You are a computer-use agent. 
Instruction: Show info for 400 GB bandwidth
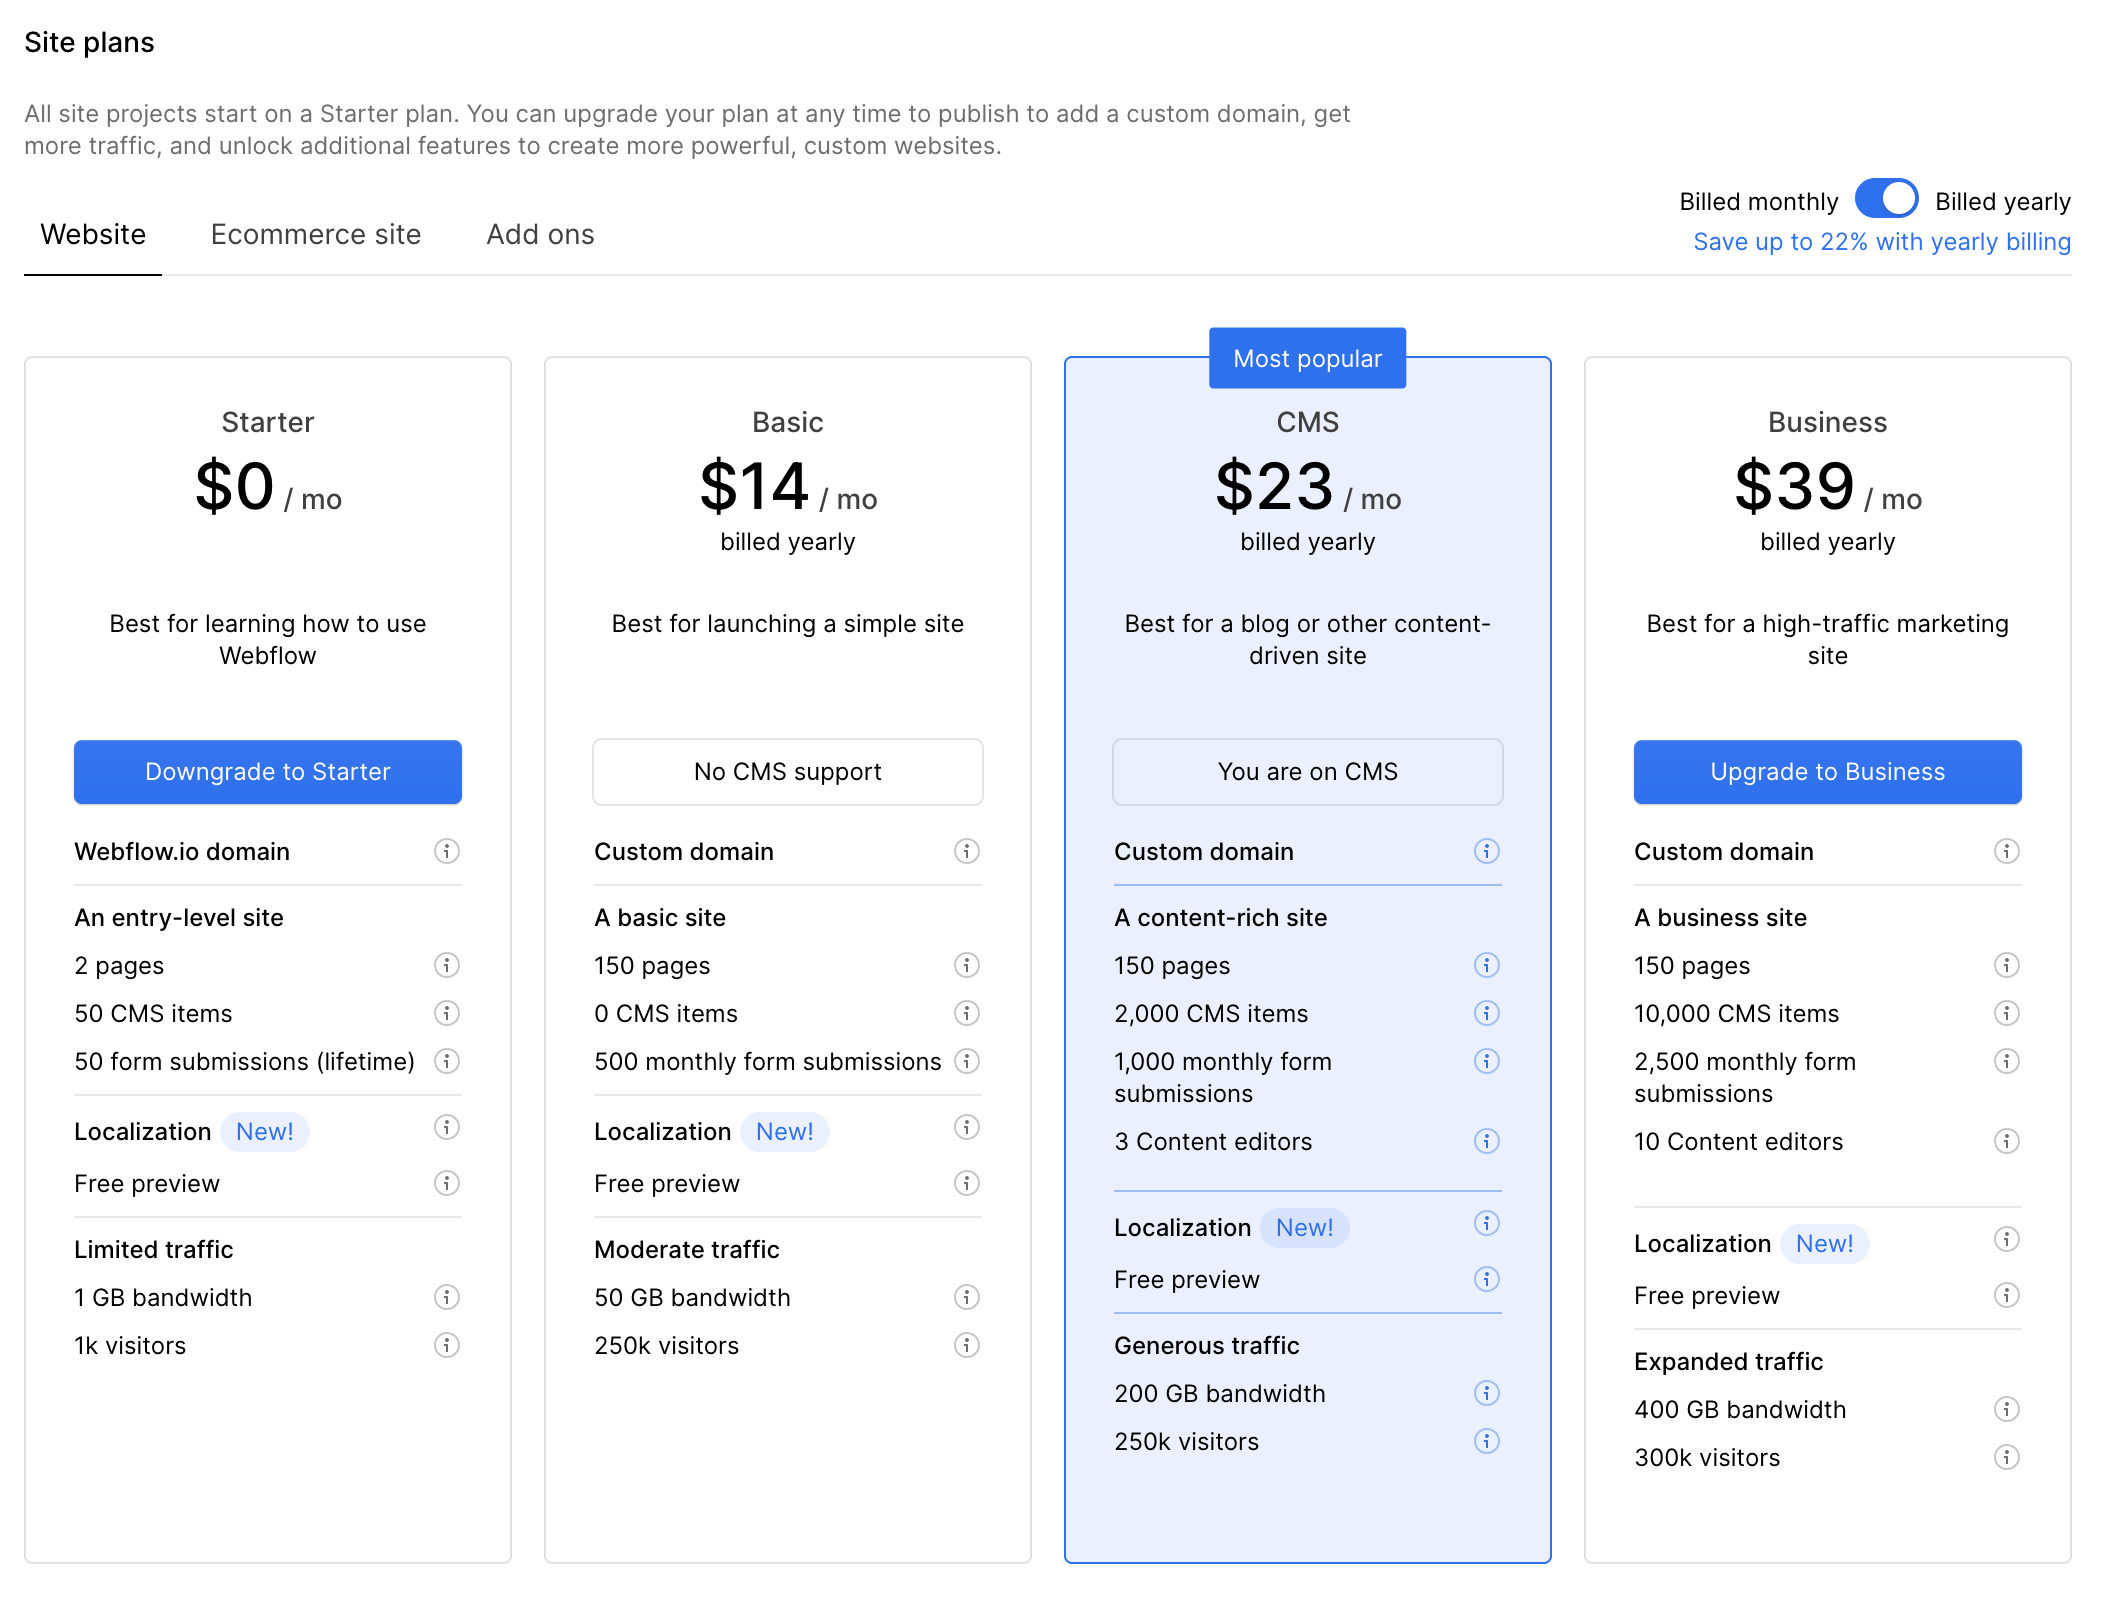pyautogui.click(x=2007, y=1409)
